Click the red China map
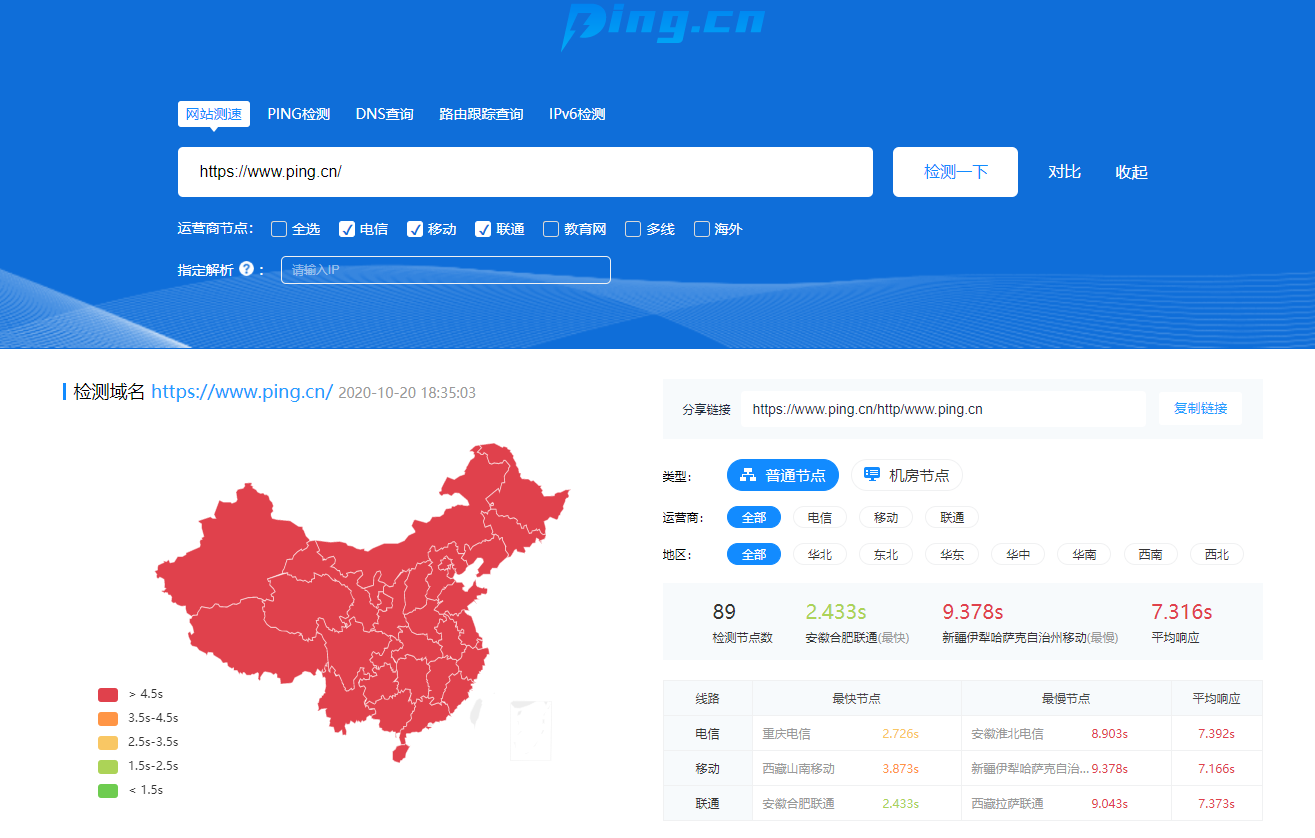 pos(362,603)
